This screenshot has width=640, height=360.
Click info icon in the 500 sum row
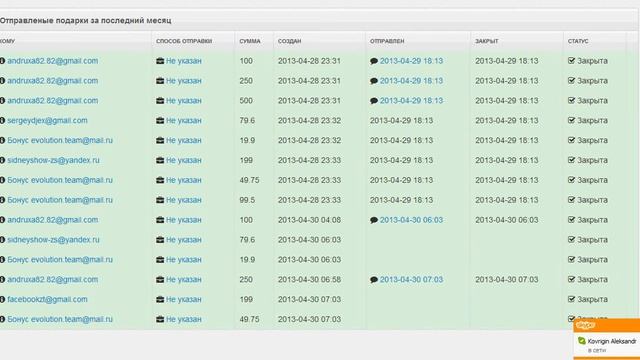pyautogui.click(x=2, y=101)
